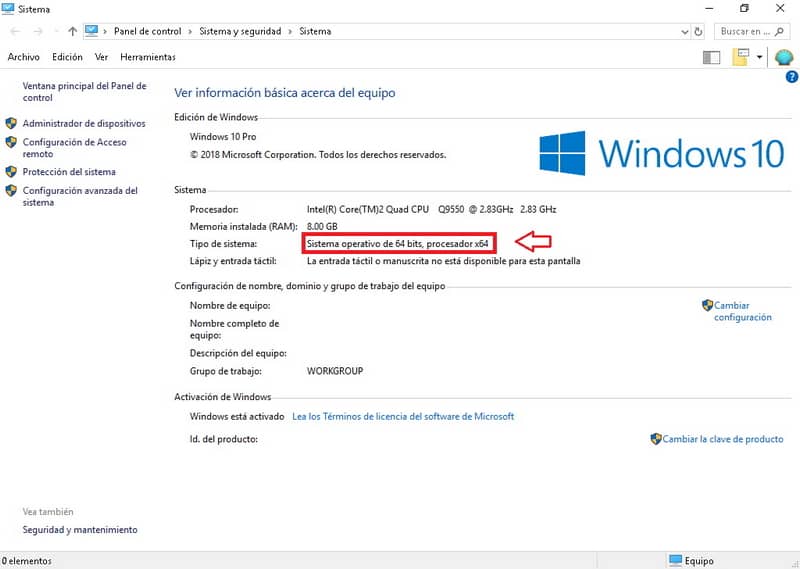Expand the chevron after Sistema y seguridad

(x=290, y=32)
